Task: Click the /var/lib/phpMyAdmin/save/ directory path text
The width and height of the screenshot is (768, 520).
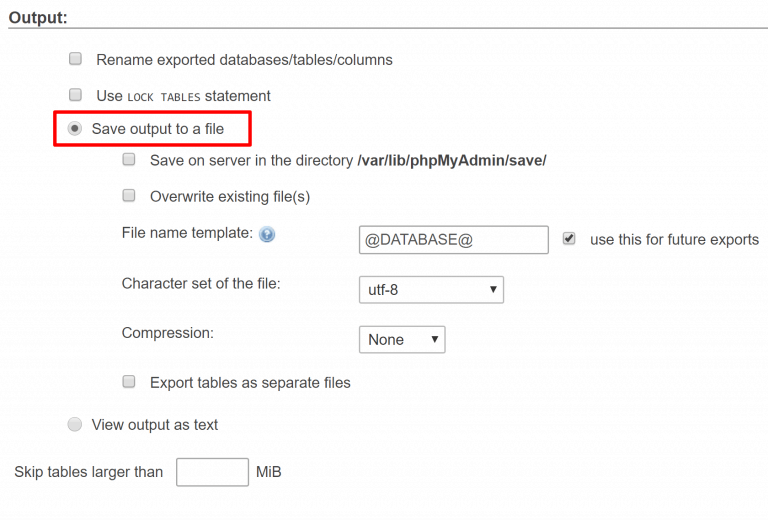Action: 451,160
